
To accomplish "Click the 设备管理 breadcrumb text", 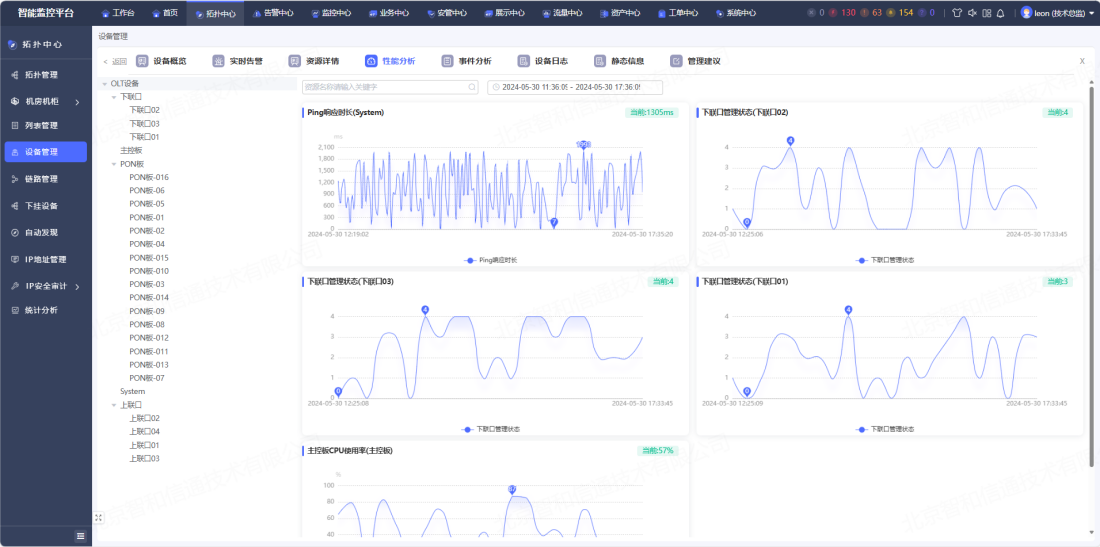I will [113, 36].
